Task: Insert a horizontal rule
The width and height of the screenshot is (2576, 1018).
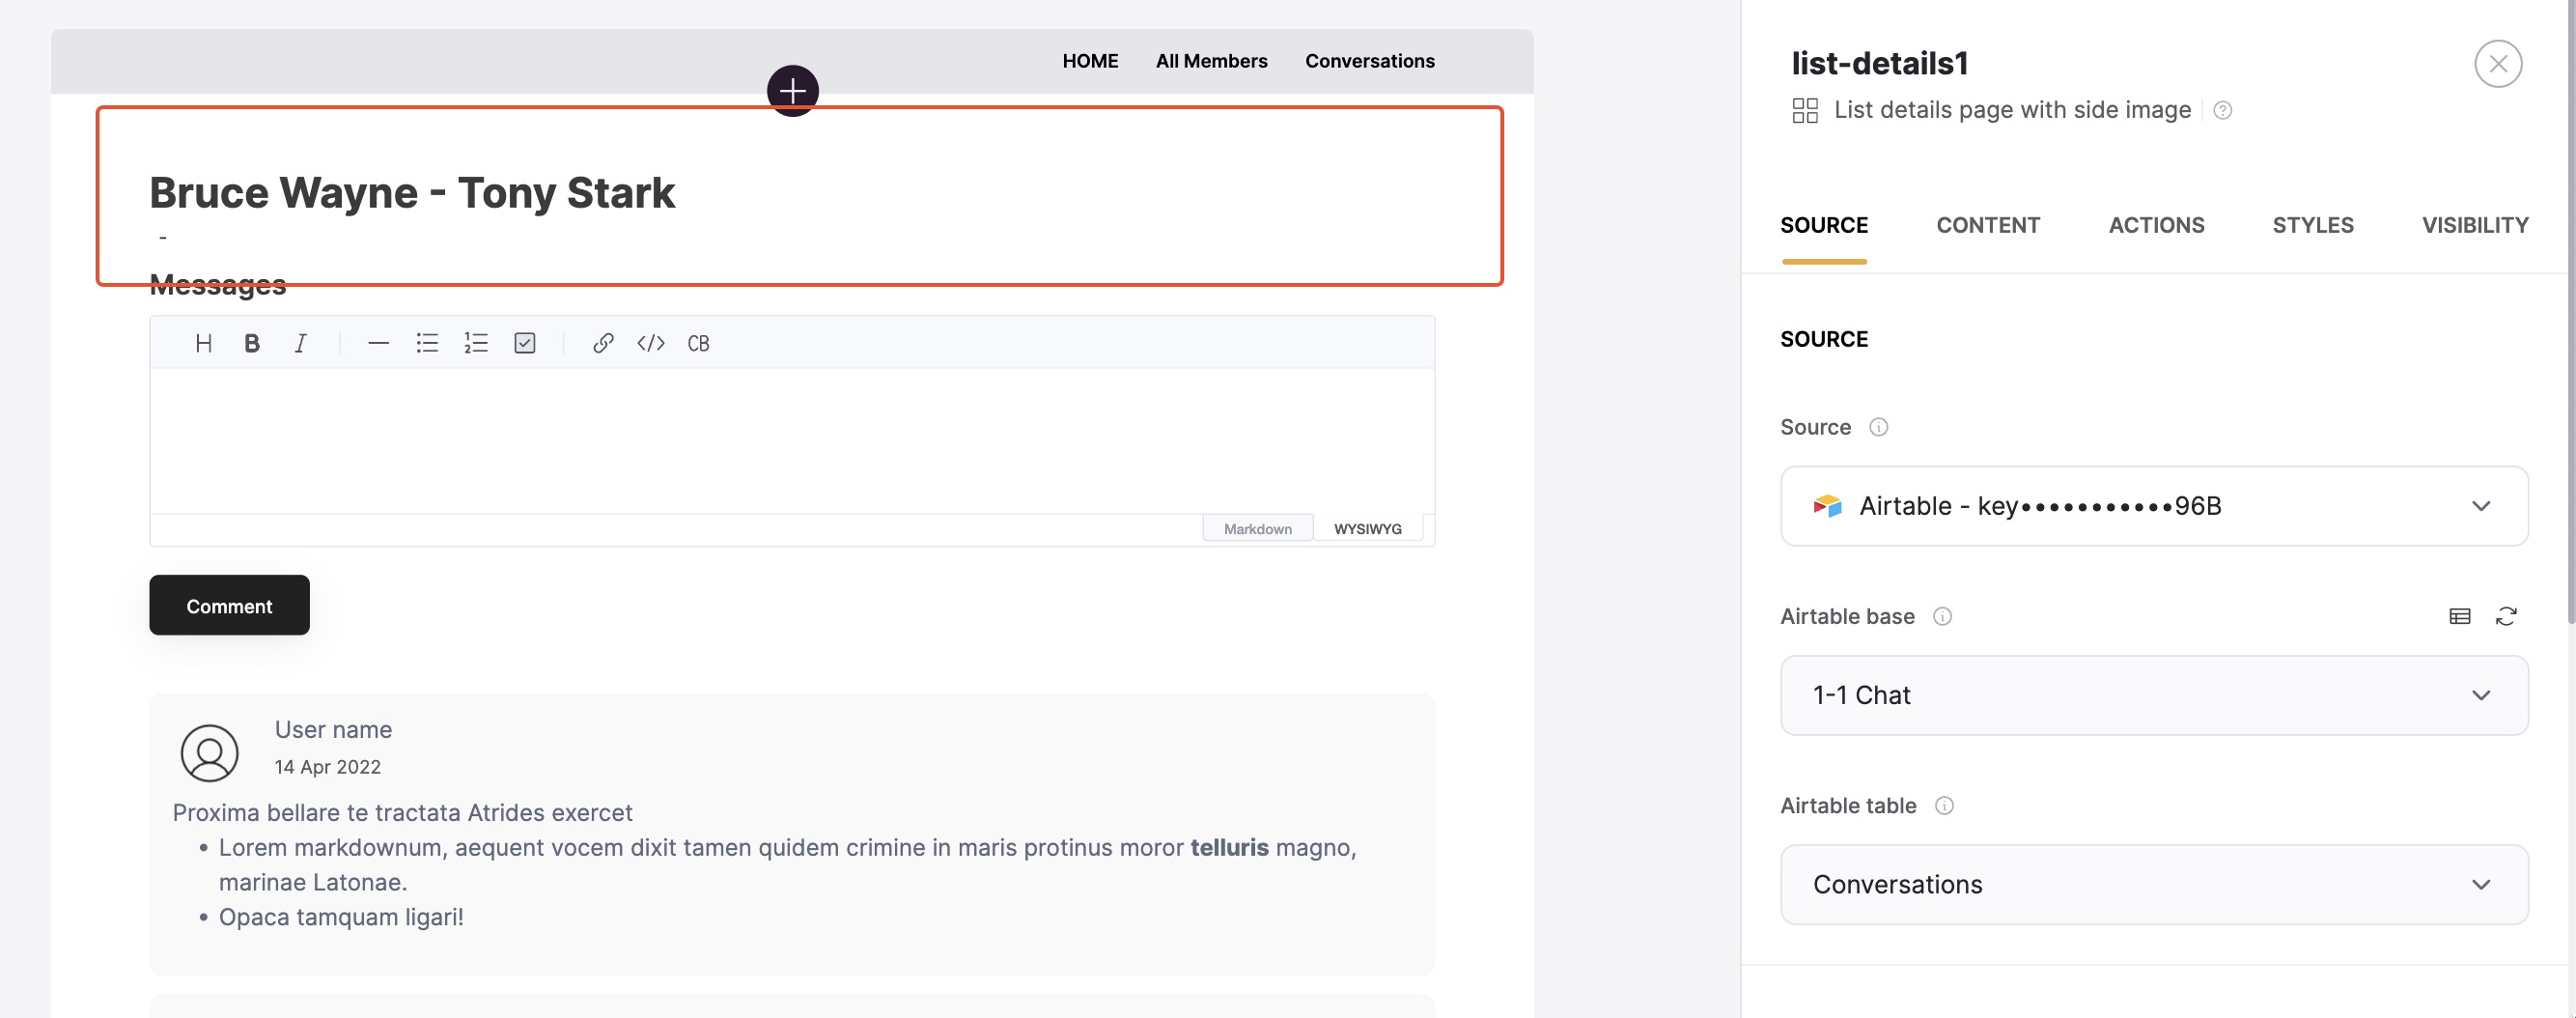Action: point(378,343)
